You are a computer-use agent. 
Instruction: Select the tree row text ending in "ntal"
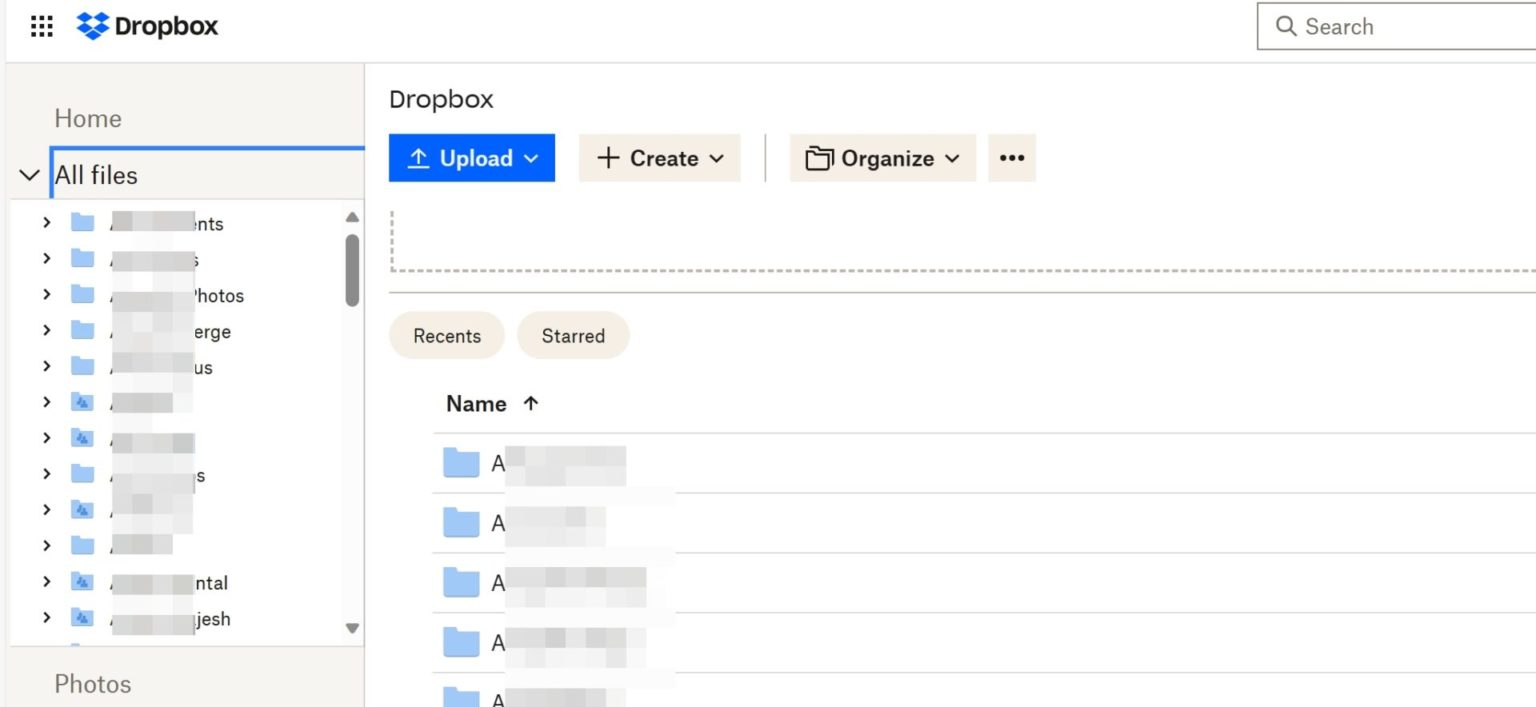point(169,583)
